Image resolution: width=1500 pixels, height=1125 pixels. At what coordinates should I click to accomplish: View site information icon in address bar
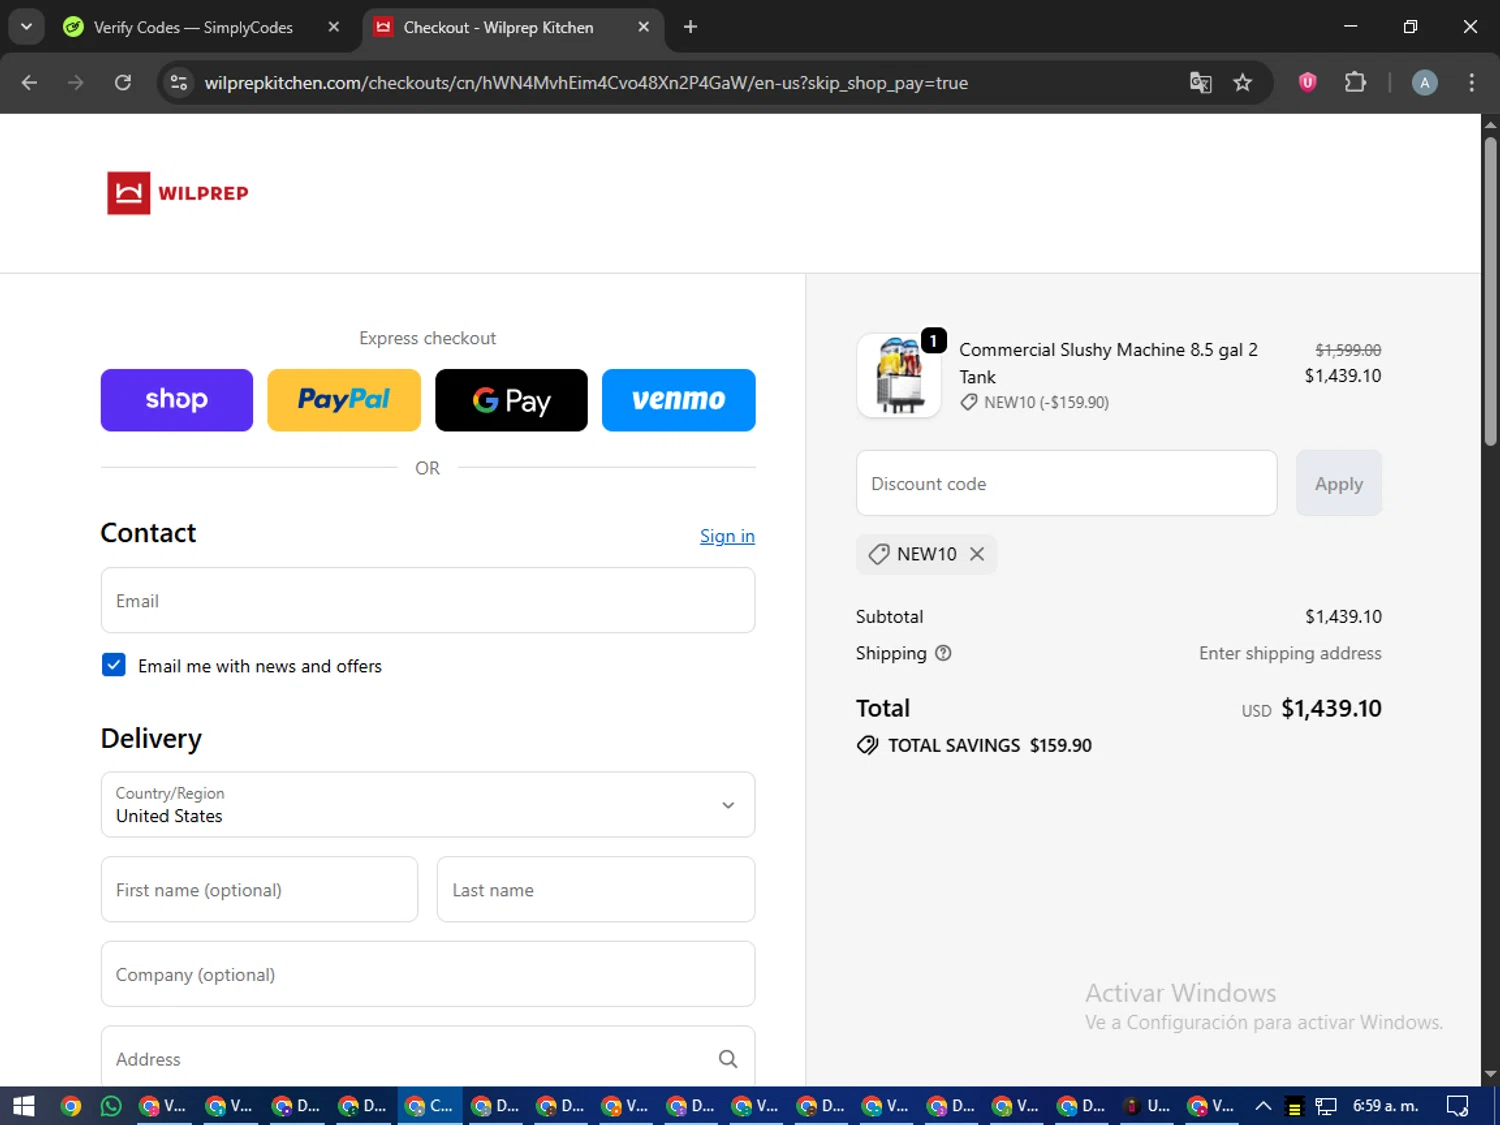pos(179,83)
